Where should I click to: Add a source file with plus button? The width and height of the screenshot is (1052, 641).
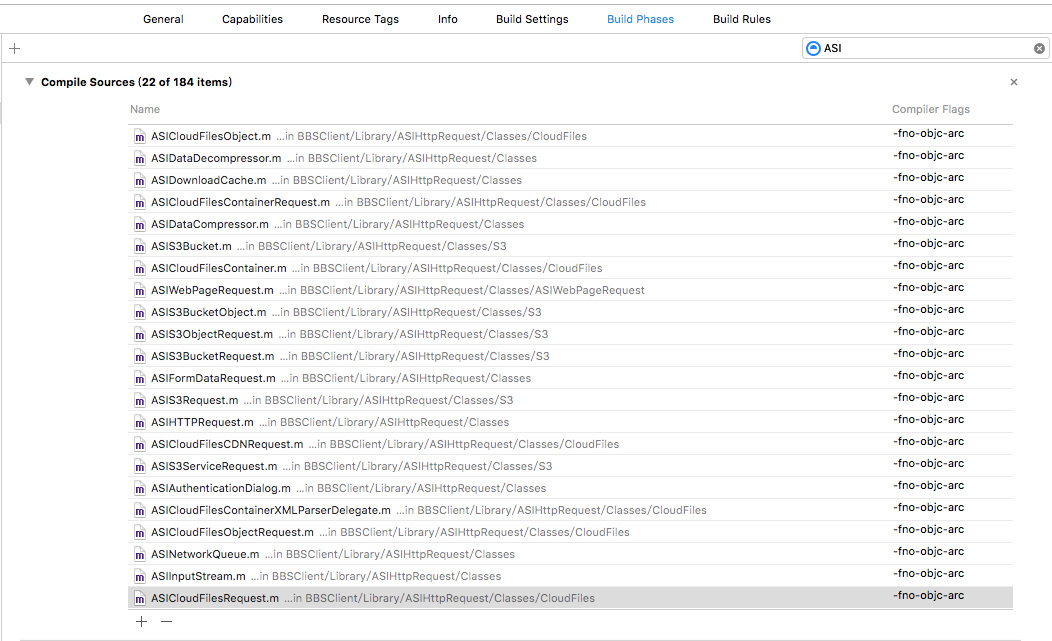coord(141,621)
